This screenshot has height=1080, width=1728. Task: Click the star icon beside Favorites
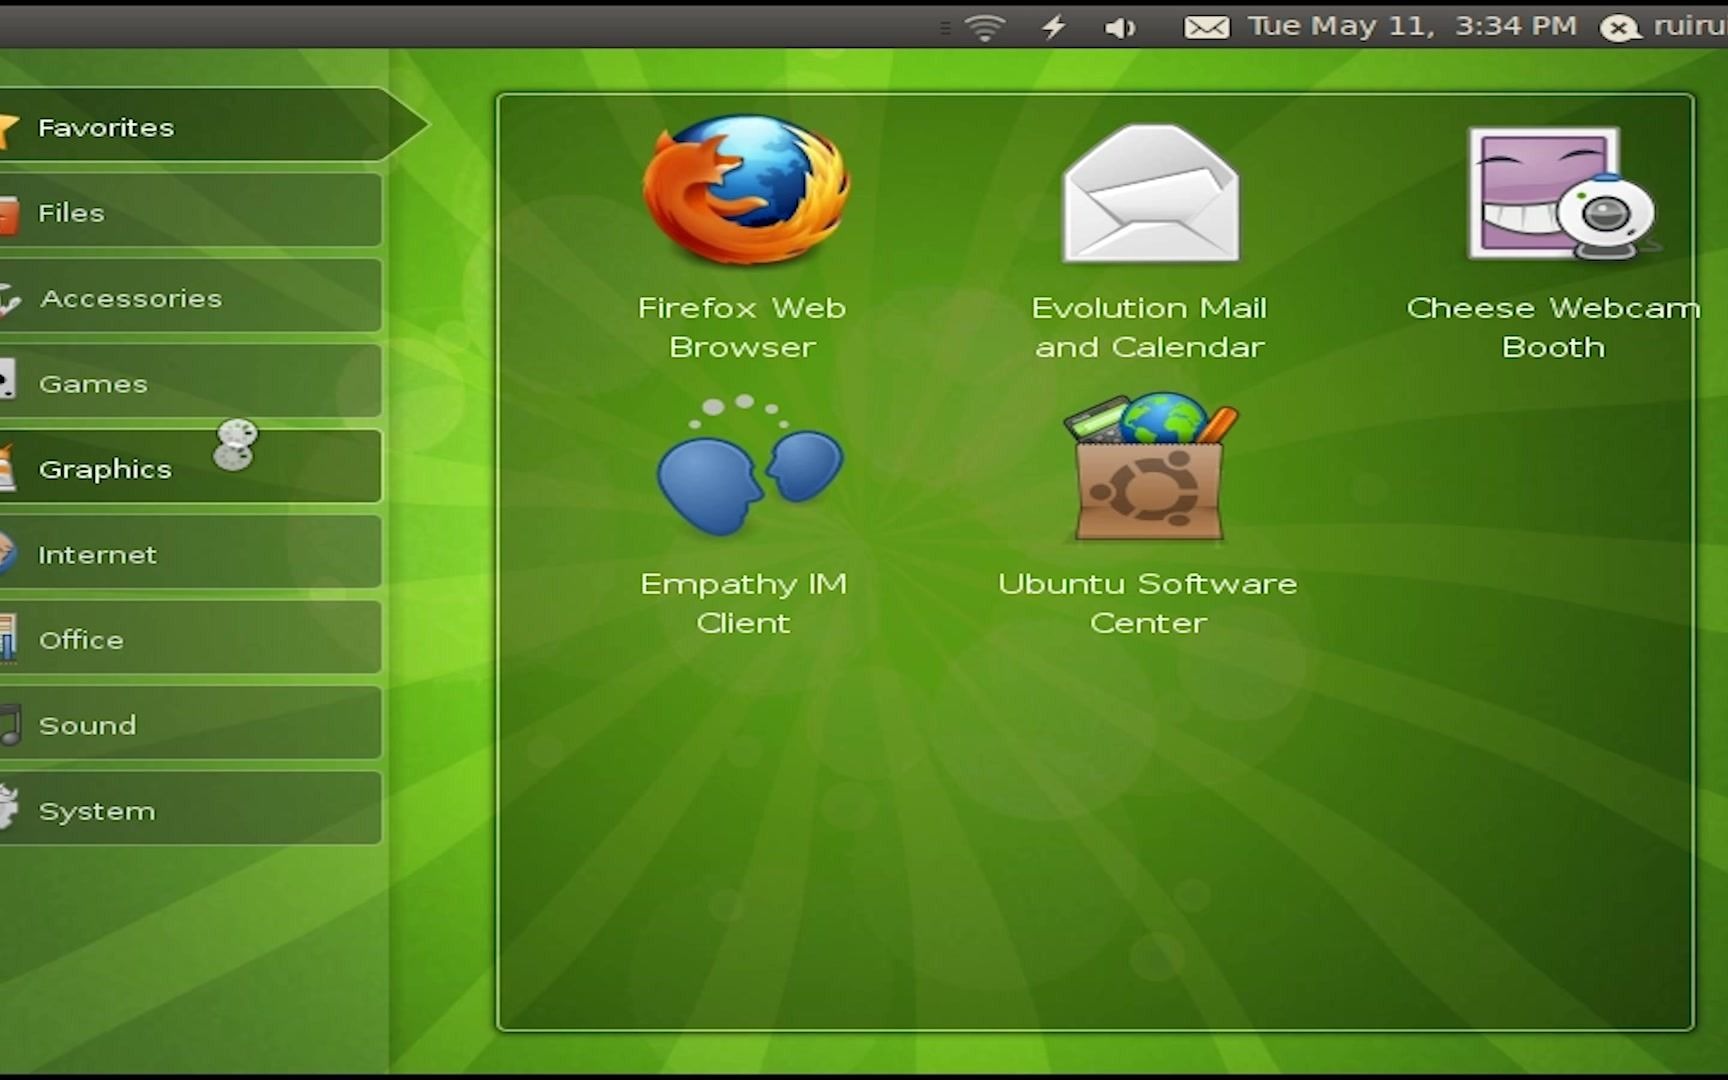[x=8, y=129]
